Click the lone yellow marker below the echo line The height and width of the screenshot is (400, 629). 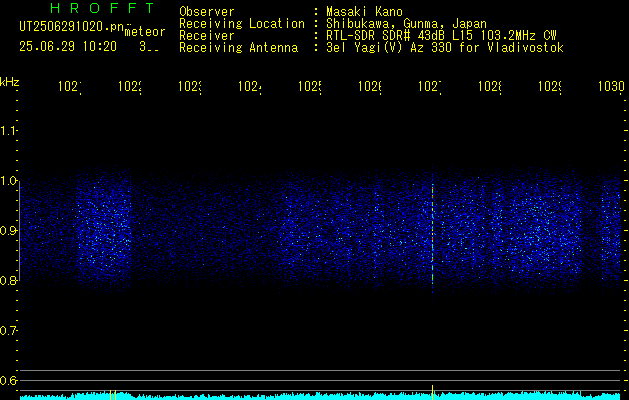click(432, 391)
